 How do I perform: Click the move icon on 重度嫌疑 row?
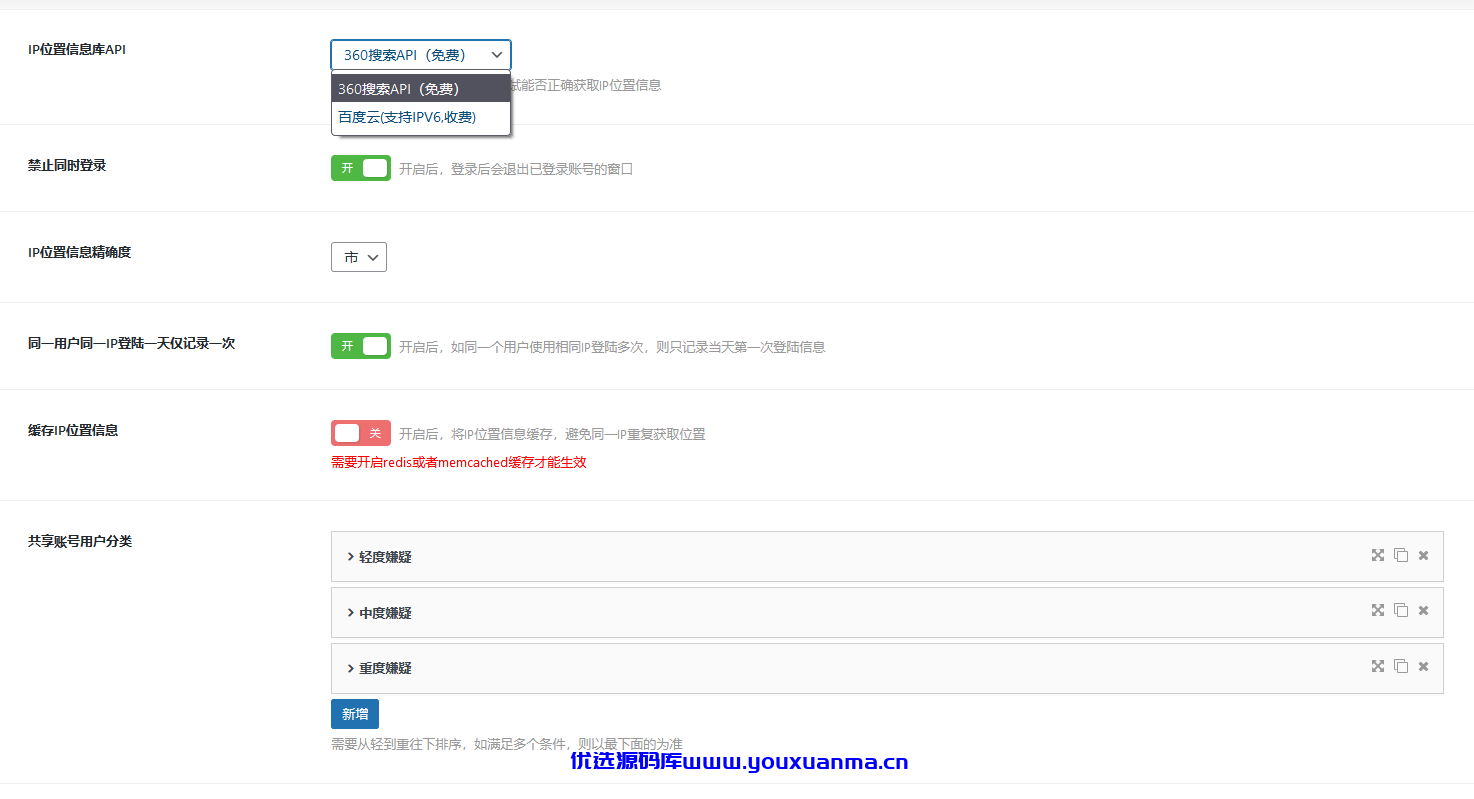click(1378, 666)
